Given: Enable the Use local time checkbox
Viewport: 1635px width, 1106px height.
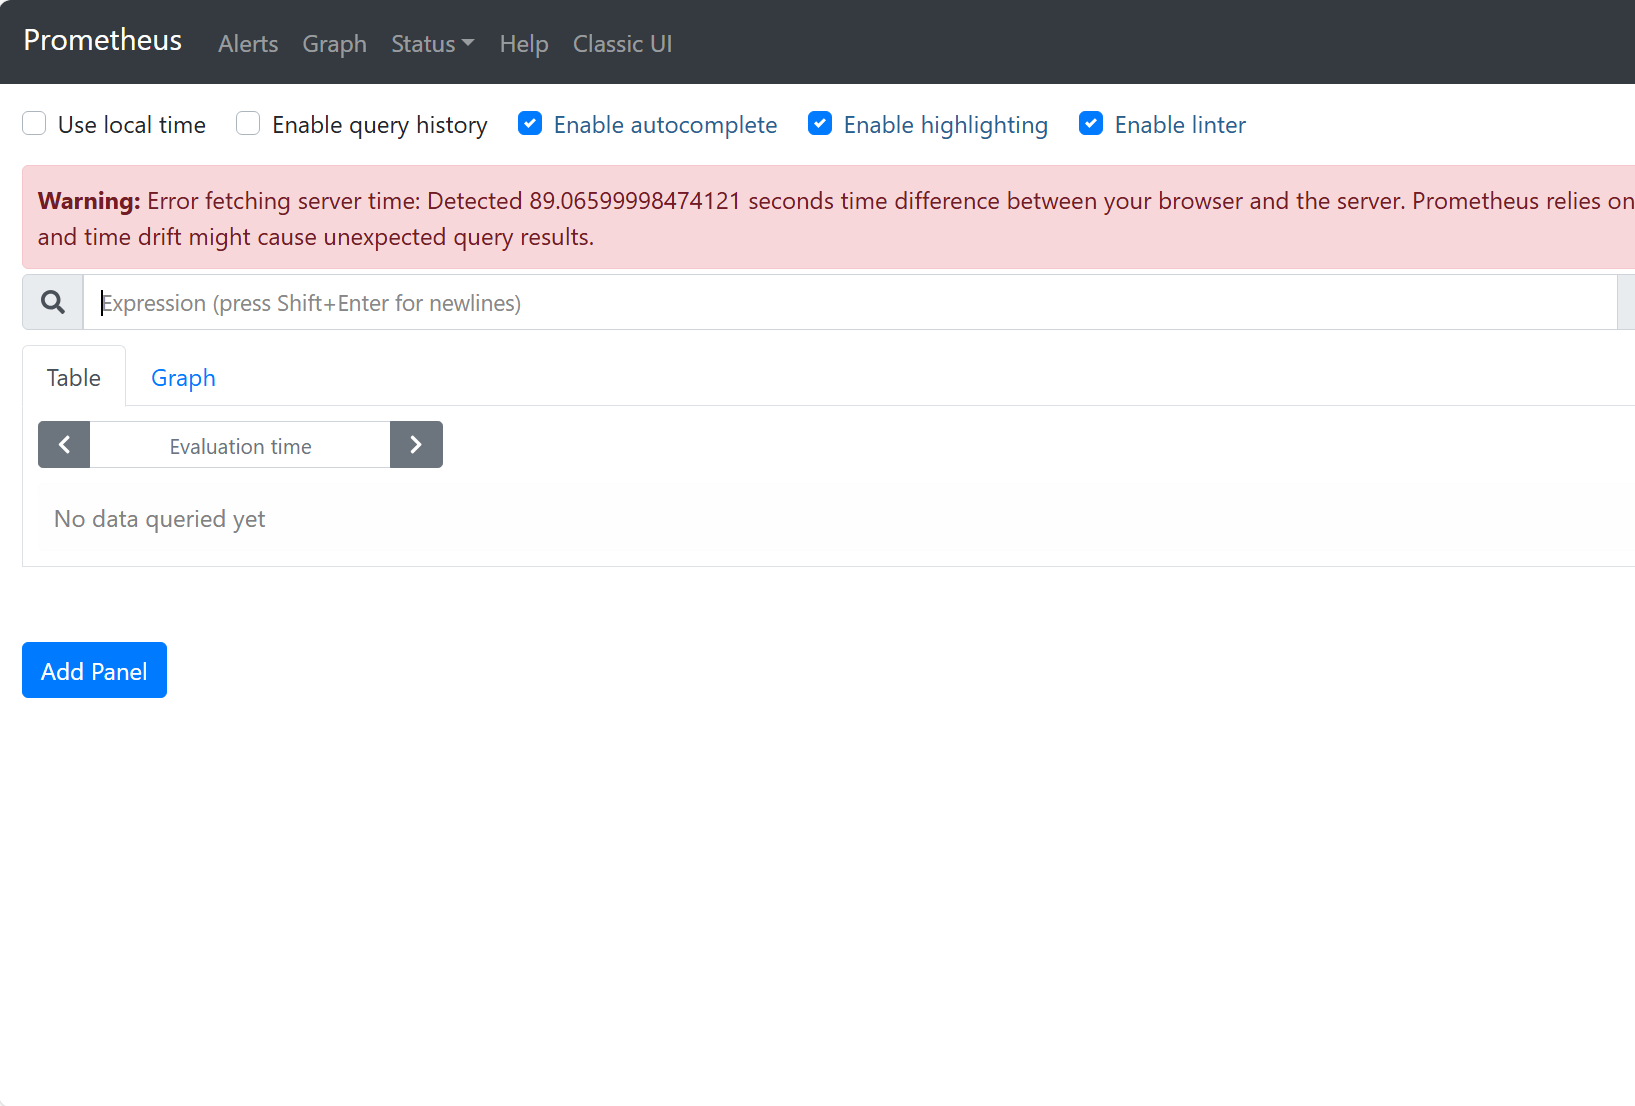Looking at the screenshot, I should click(34, 124).
